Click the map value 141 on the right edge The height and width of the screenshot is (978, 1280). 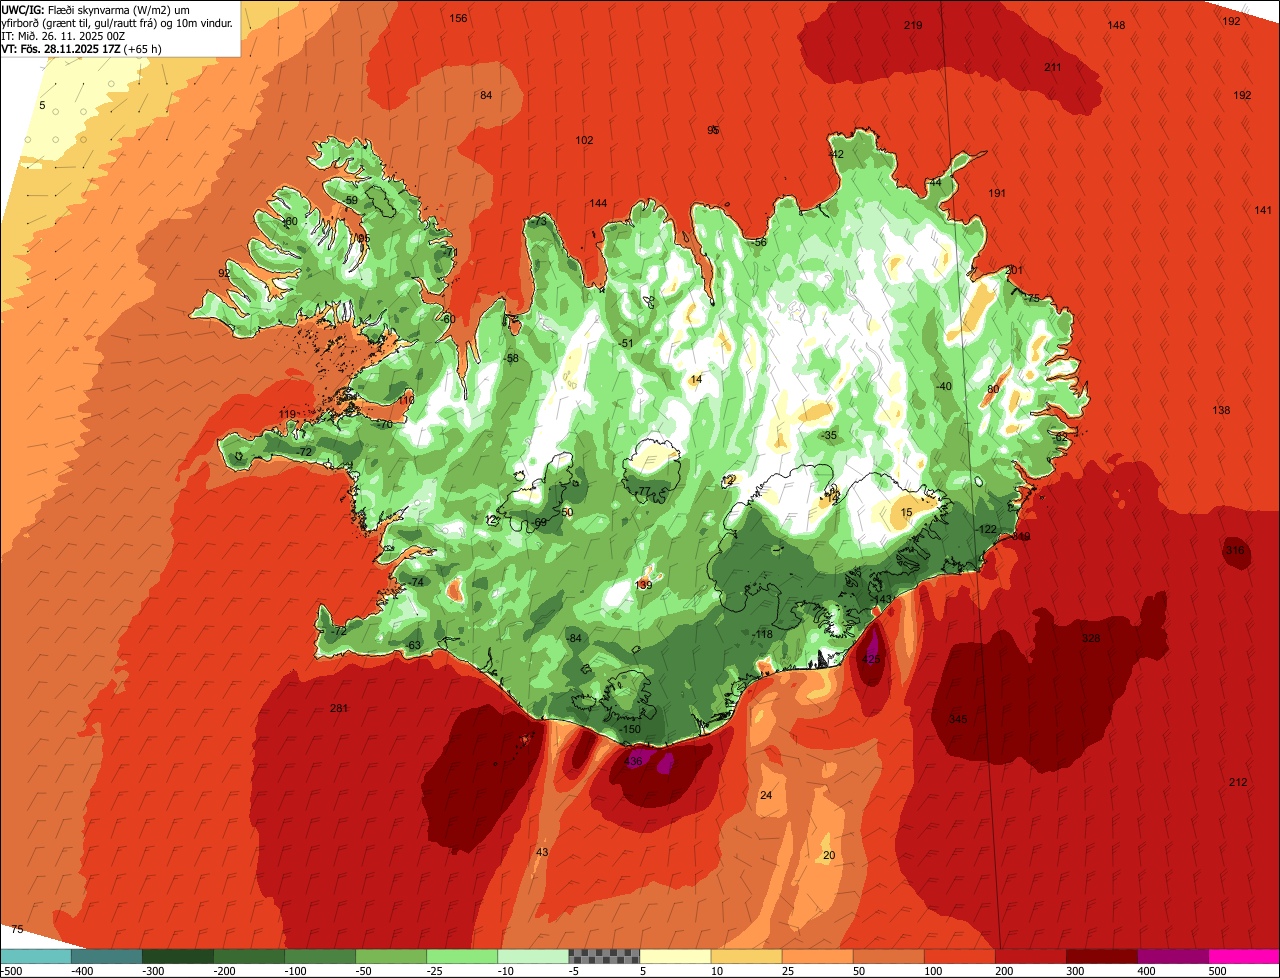(1263, 210)
